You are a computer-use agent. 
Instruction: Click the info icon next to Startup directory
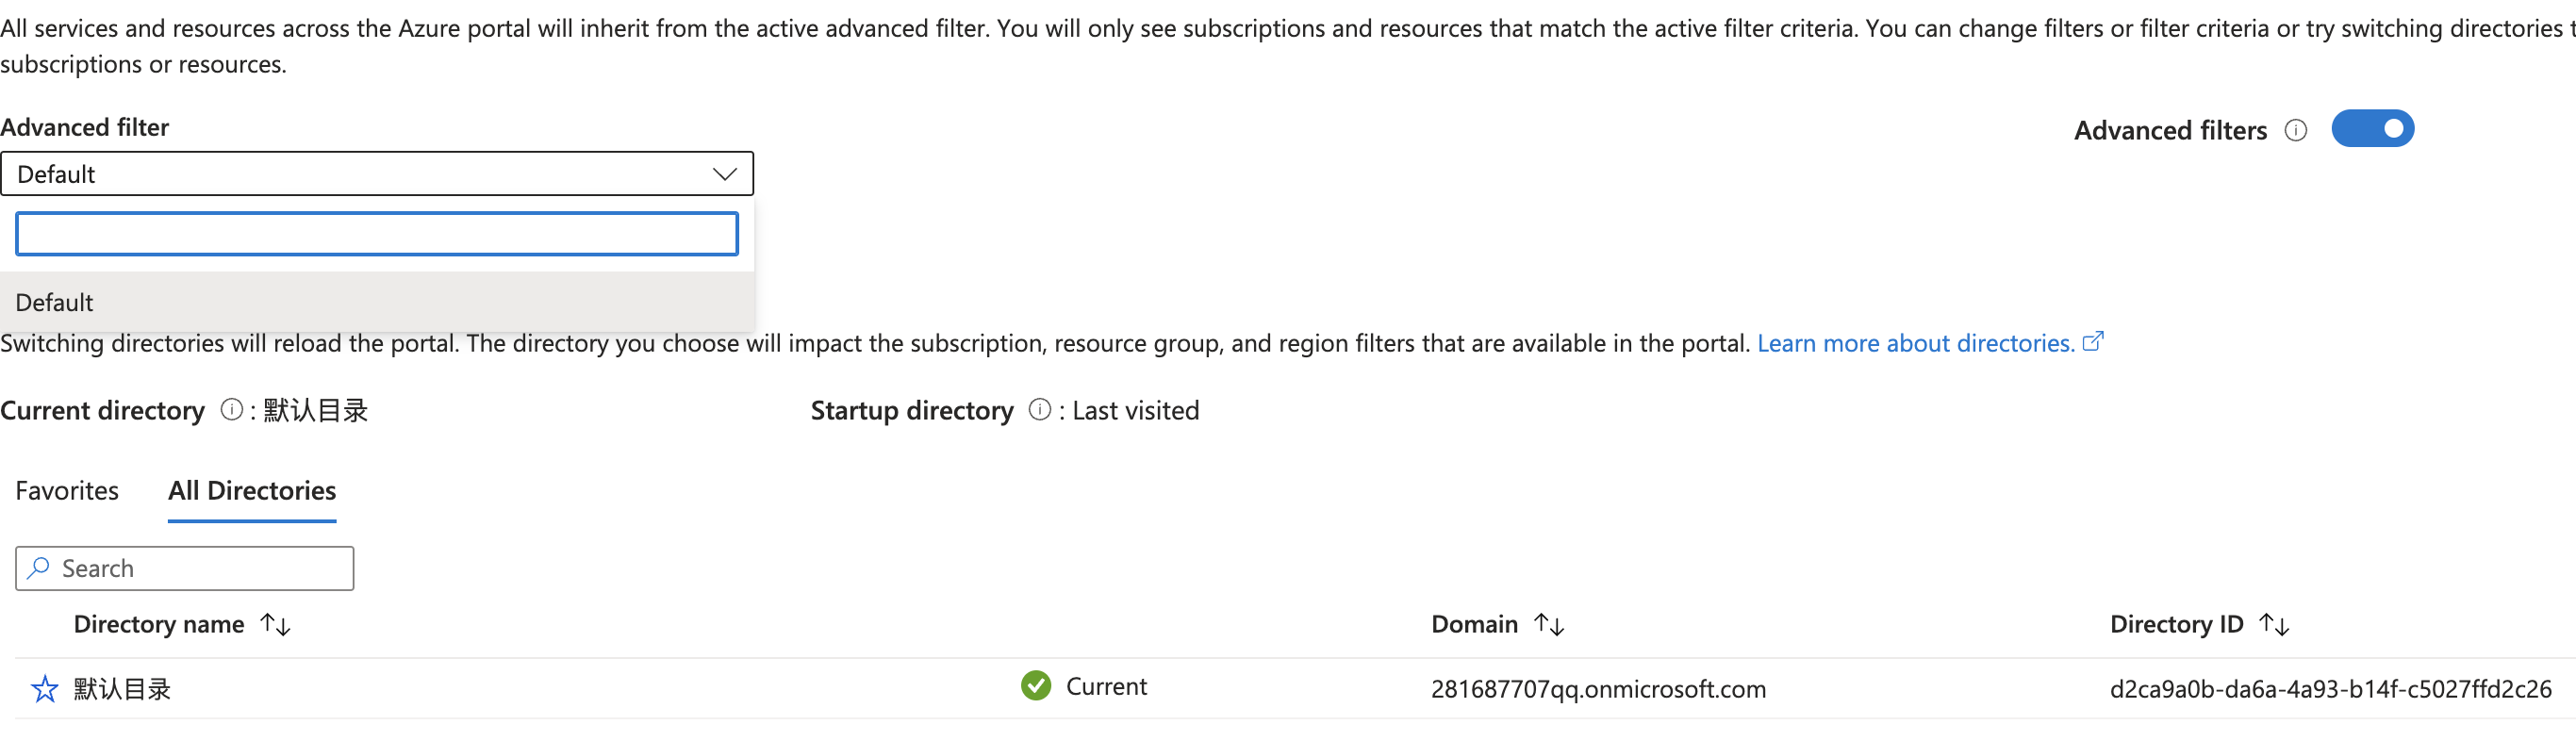(x=1038, y=409)
